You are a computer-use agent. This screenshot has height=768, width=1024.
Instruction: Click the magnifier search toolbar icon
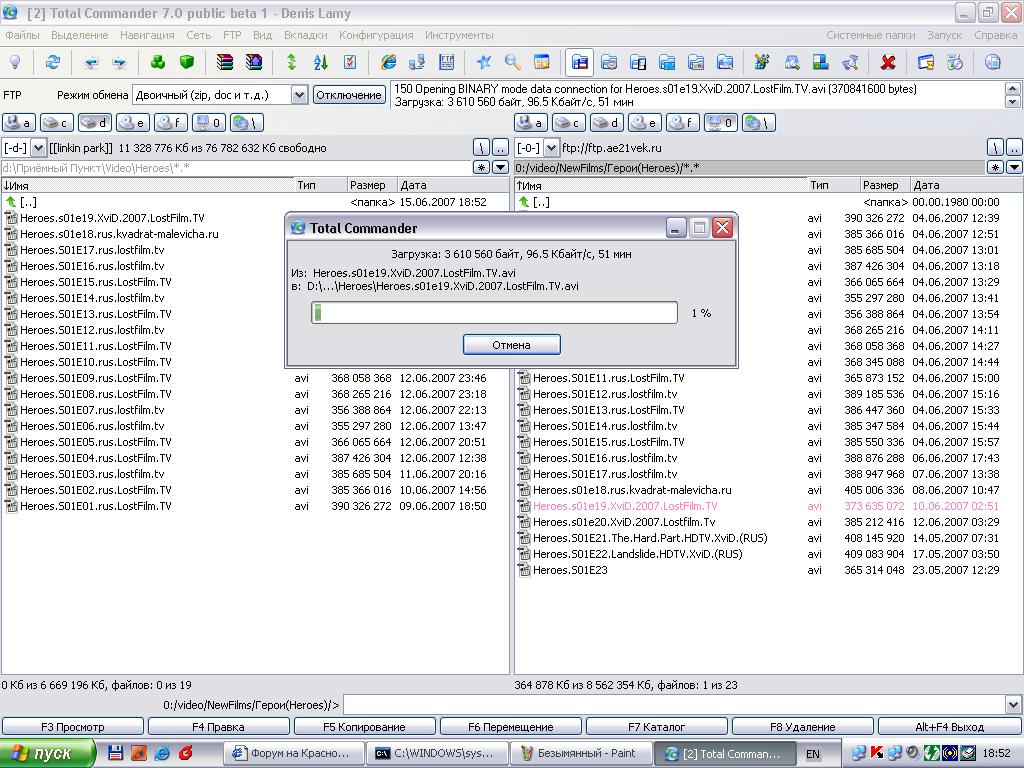point(513,62)
